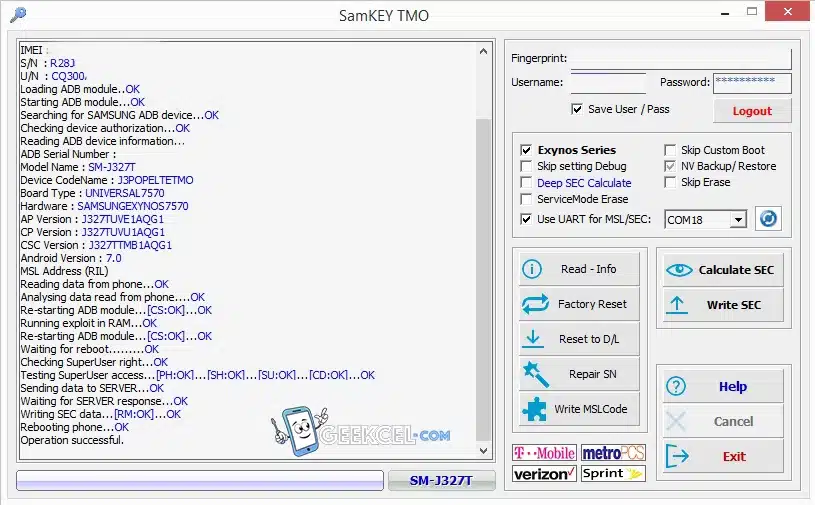This screenshot has width=815, height=505.
Task: Click the Calculate SEC button label
Action: 736,270
